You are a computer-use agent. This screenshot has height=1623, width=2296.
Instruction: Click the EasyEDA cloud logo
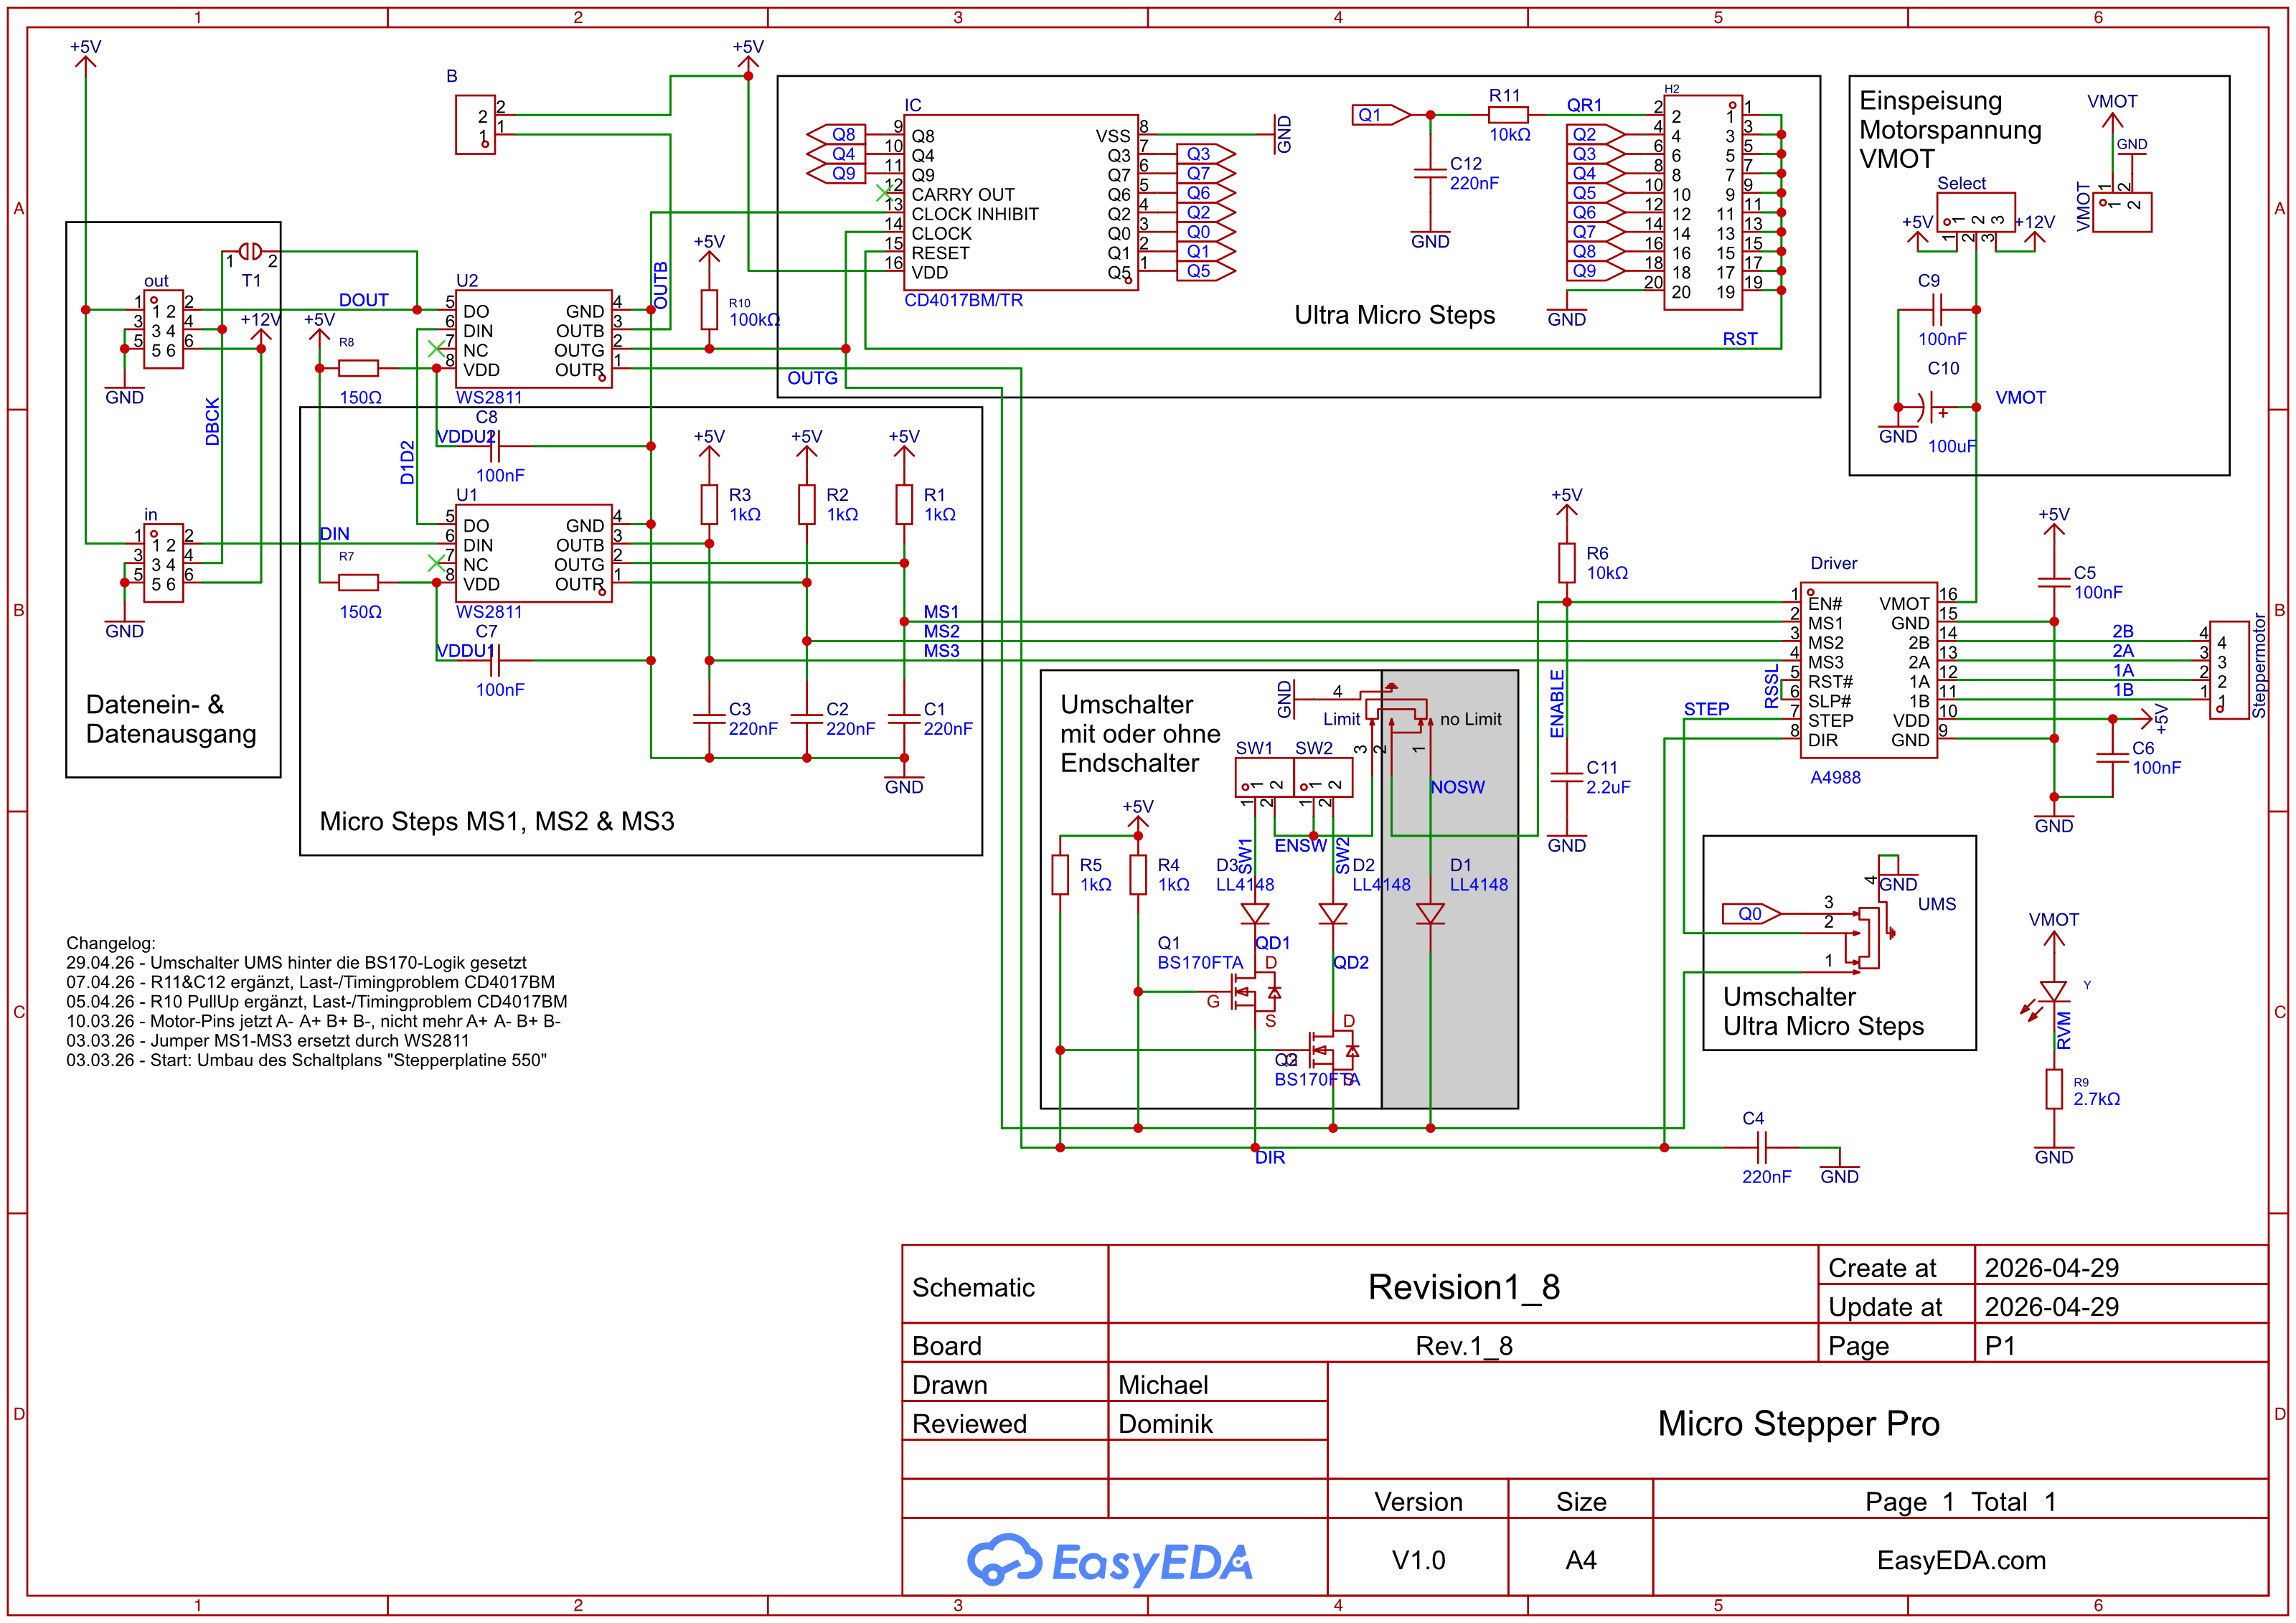1005,1560
